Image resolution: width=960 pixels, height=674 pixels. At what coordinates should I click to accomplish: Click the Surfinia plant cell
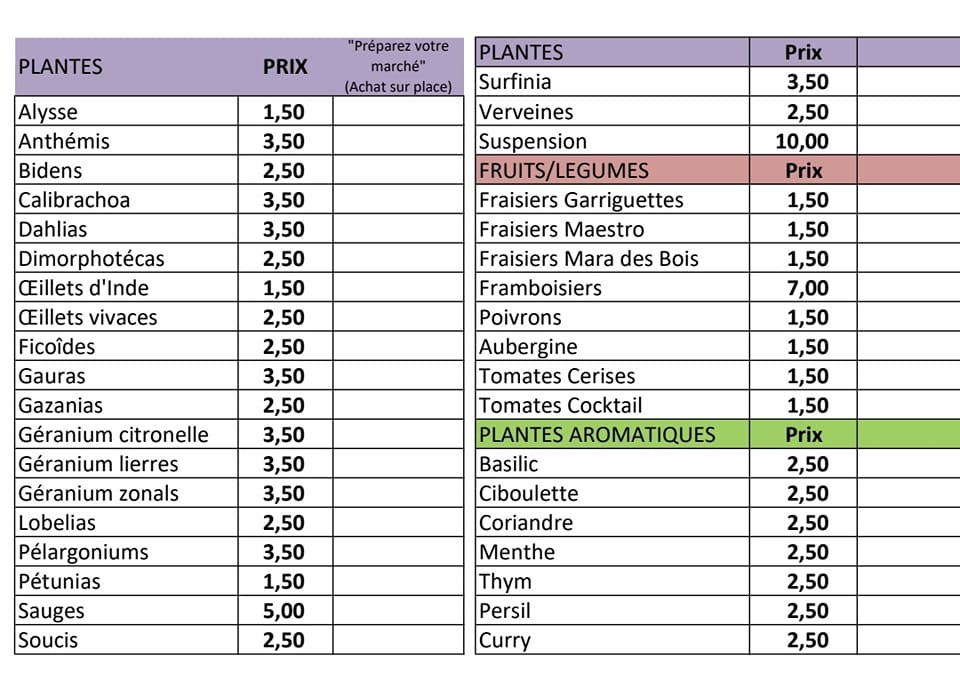pyautogui.click(x=612, y=82)
